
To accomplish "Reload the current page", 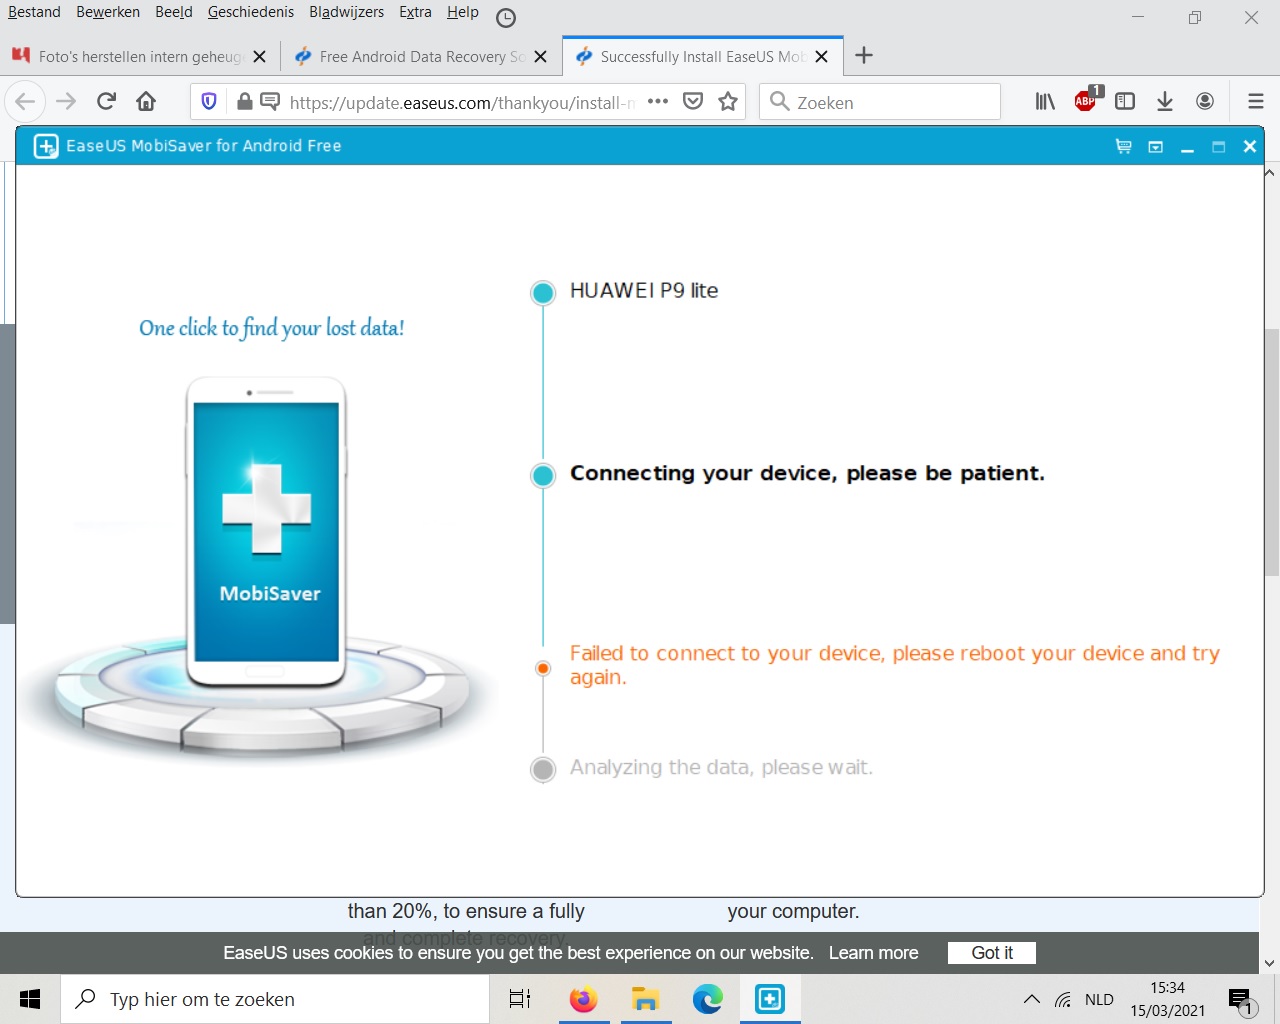I will (106, 101).
